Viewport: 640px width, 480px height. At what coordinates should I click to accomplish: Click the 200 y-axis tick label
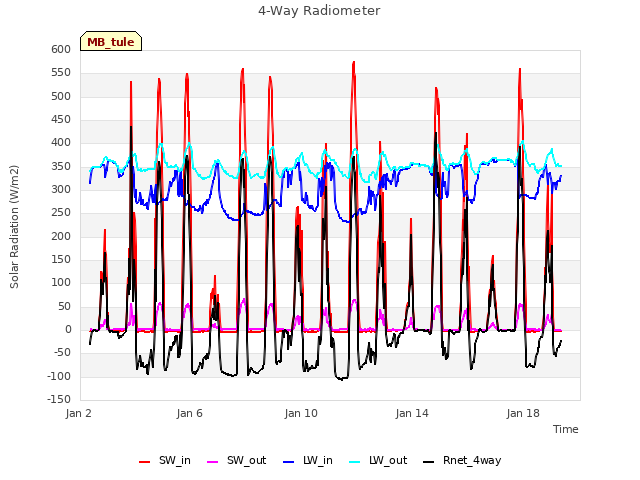pos(61,236)
